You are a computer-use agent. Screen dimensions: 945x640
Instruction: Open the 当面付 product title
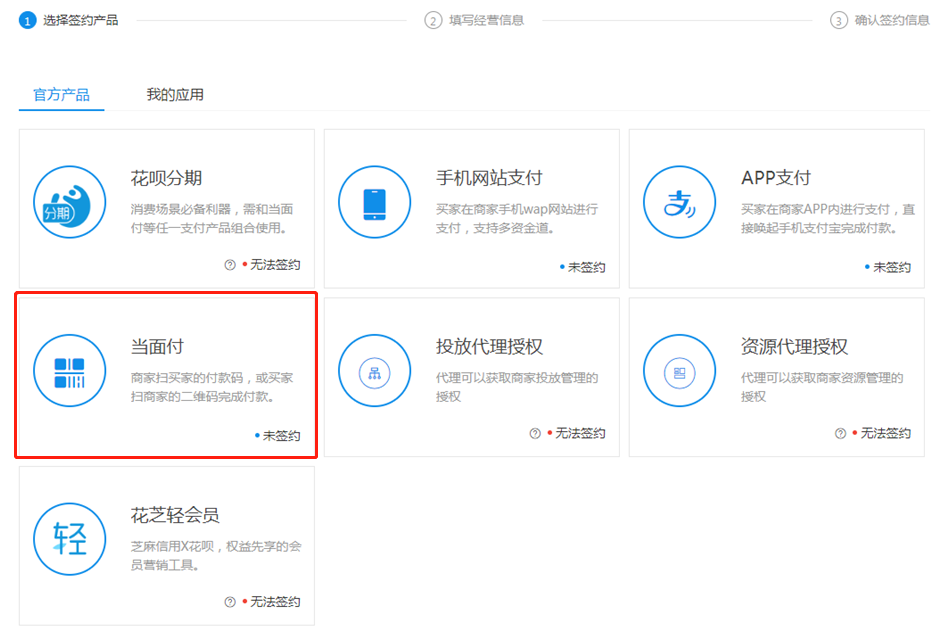[157, 346]
